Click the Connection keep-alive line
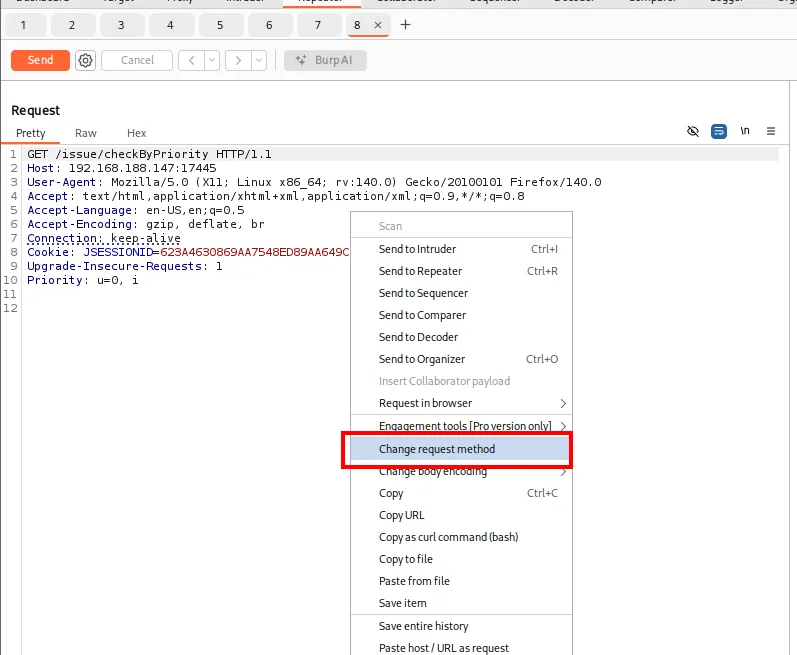797x655 pixels. click(104, 238)
